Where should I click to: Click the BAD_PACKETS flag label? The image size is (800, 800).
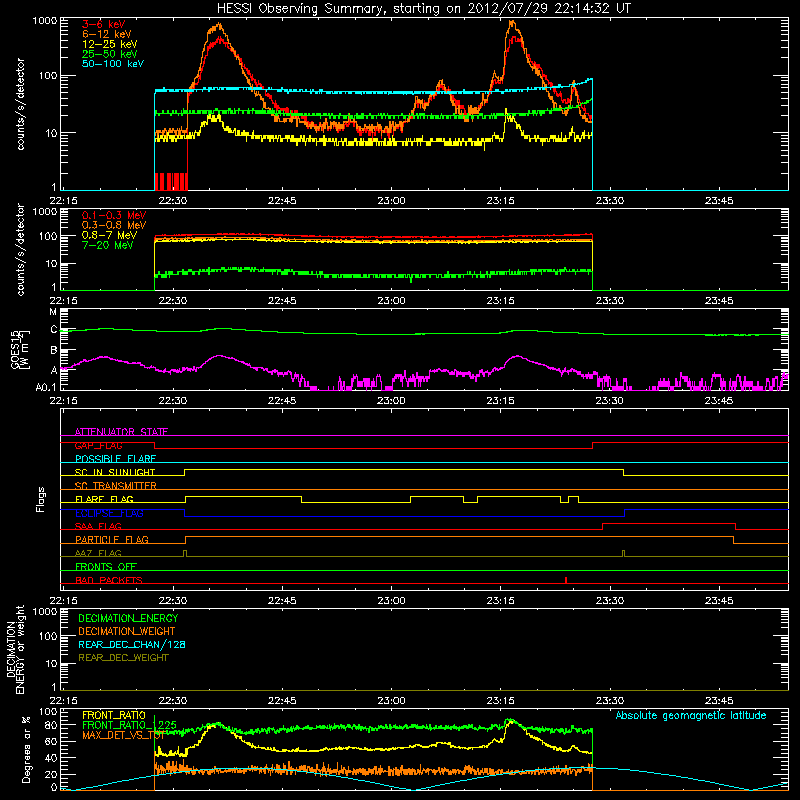[x=109, y=580]
